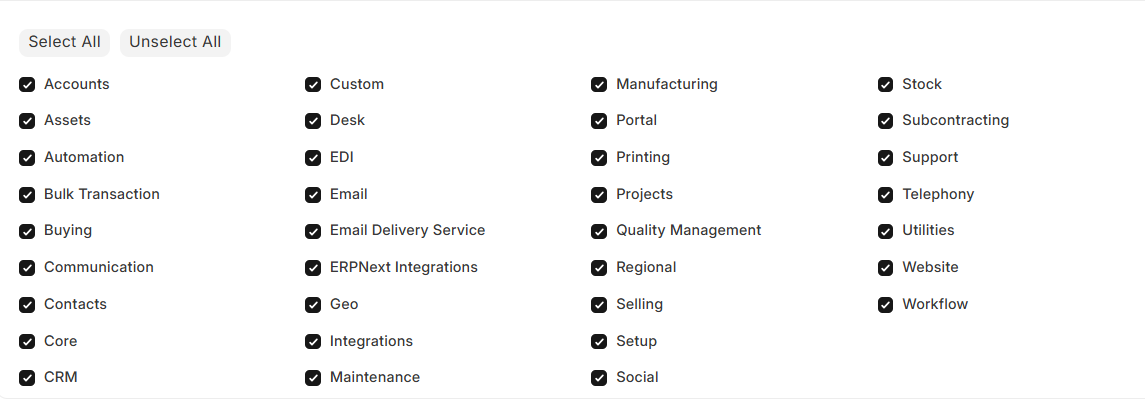Toggle the Manufacturing checkbox
This screenshot has height=405, width=1145.
(599, 85)
